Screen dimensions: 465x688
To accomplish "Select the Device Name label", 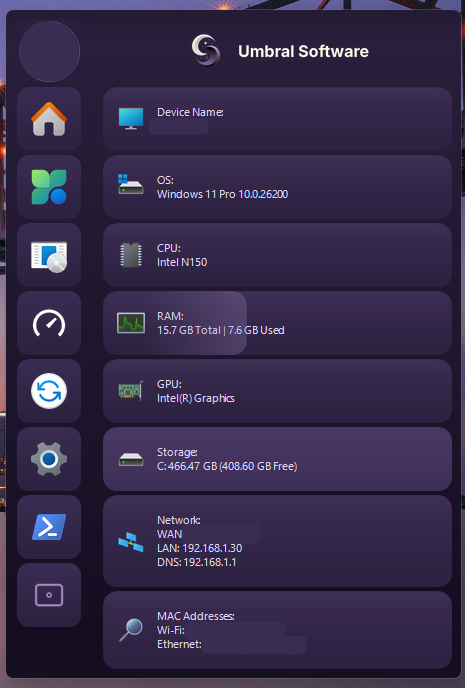I will pyautogui.click(x=190, y=112).
